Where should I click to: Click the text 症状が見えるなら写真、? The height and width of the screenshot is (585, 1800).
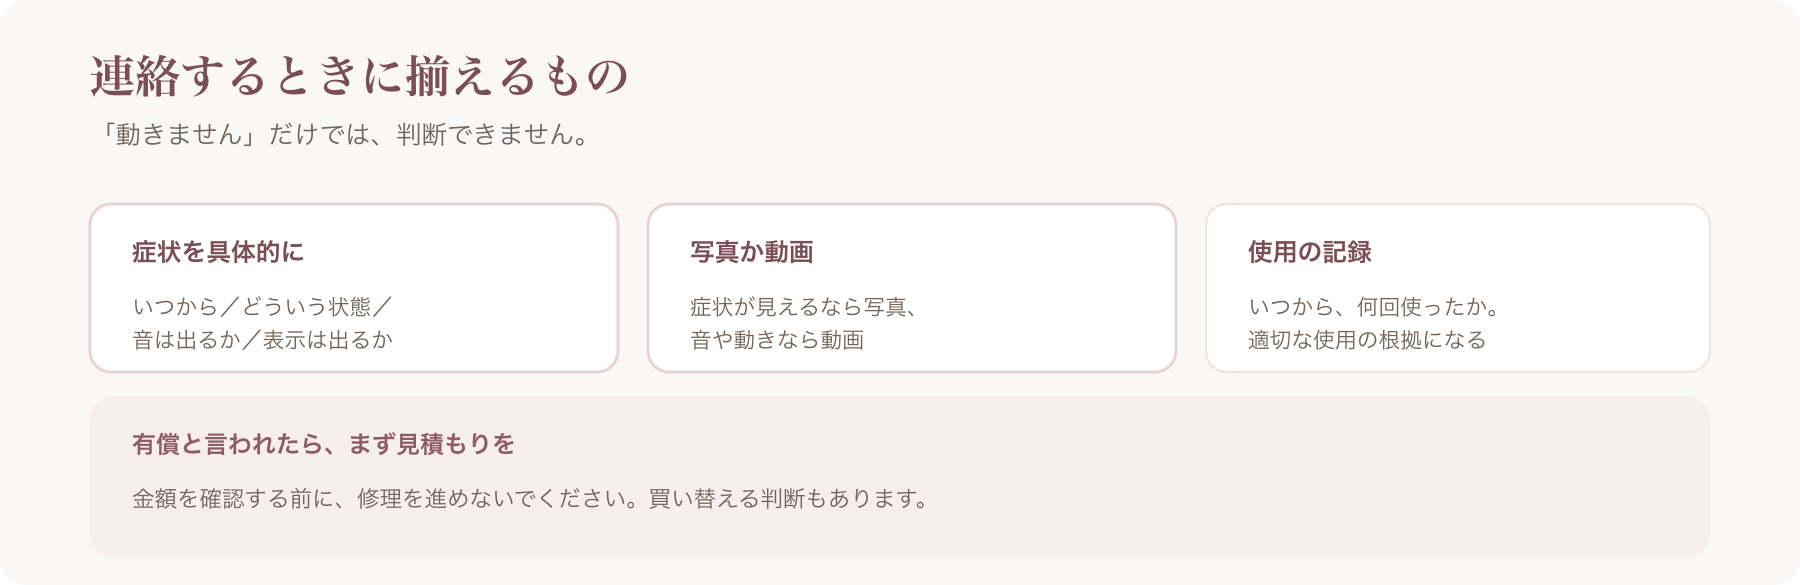(805, 307)
